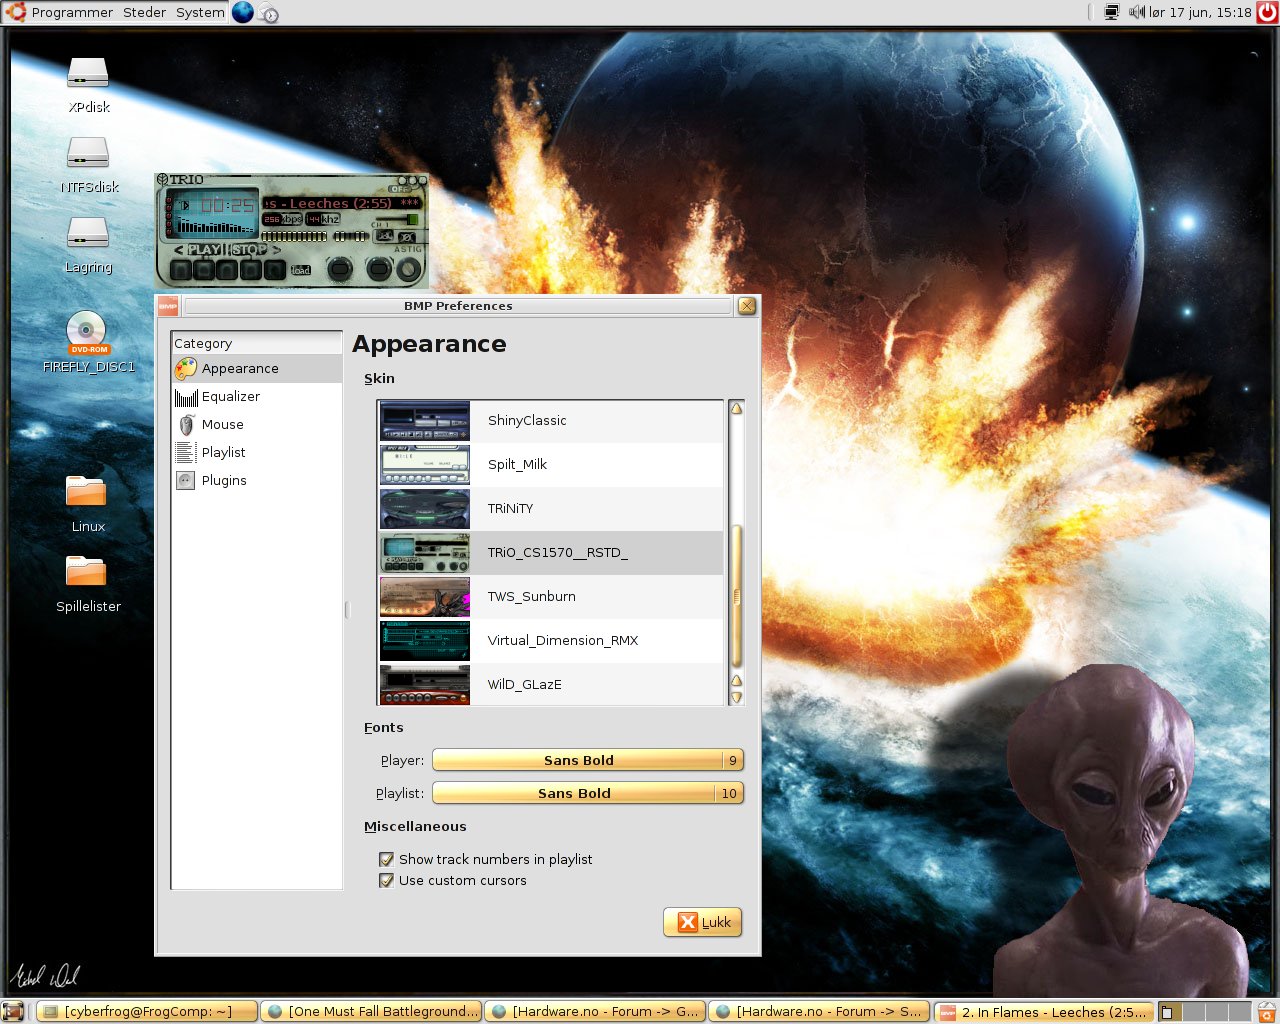Open the Spillelister folder on the desktop
Viewport: 1280px width, 1024px height.
click(x=86, y=572)
